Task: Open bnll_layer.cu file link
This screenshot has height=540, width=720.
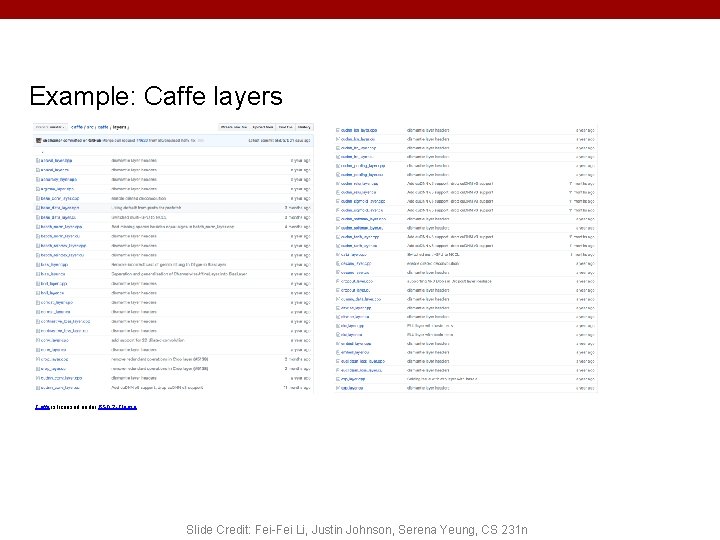Action: (x=53, y=293)
